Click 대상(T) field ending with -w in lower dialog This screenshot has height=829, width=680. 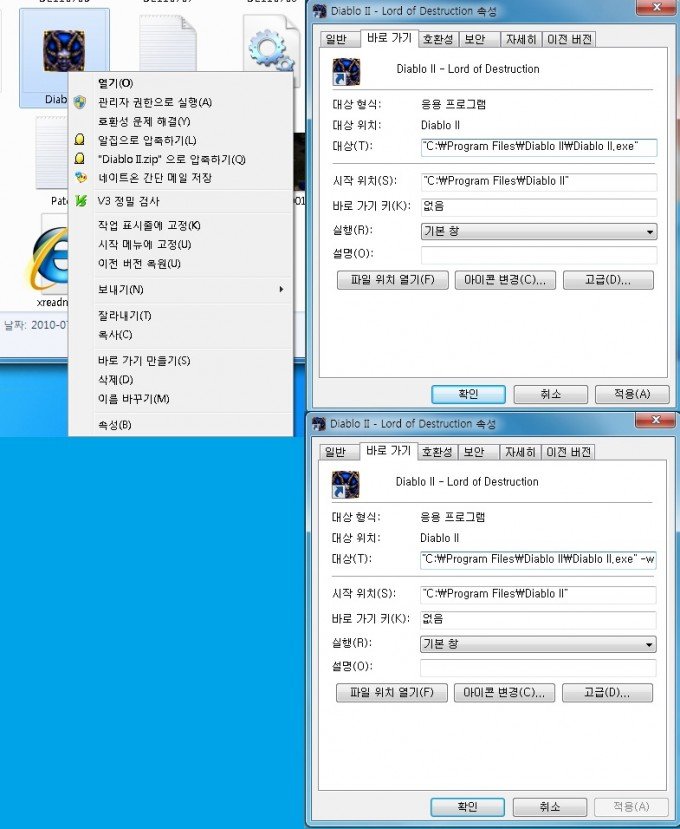(x=538, y=560)
